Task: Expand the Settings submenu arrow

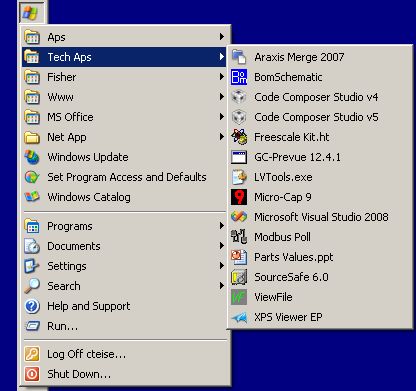Action: [222, 266]
